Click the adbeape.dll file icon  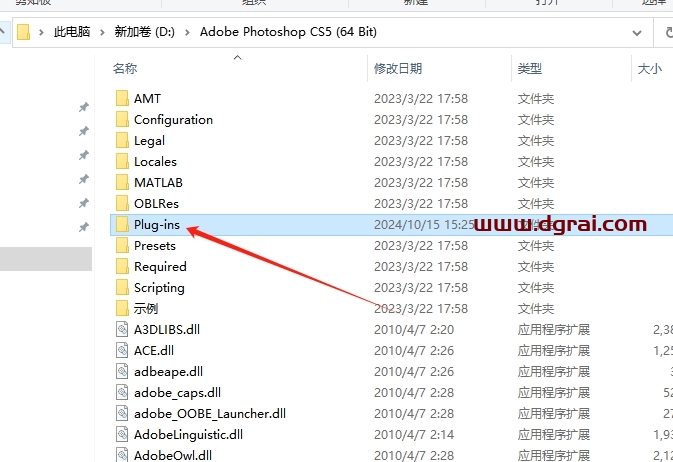(122, 371)
